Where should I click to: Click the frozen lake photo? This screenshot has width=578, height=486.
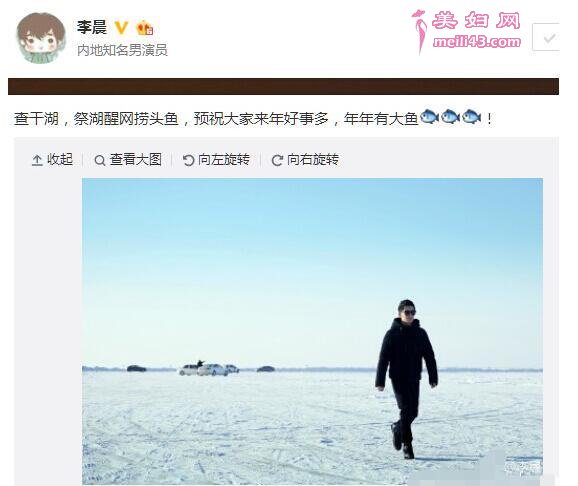[x=312, y=331]
